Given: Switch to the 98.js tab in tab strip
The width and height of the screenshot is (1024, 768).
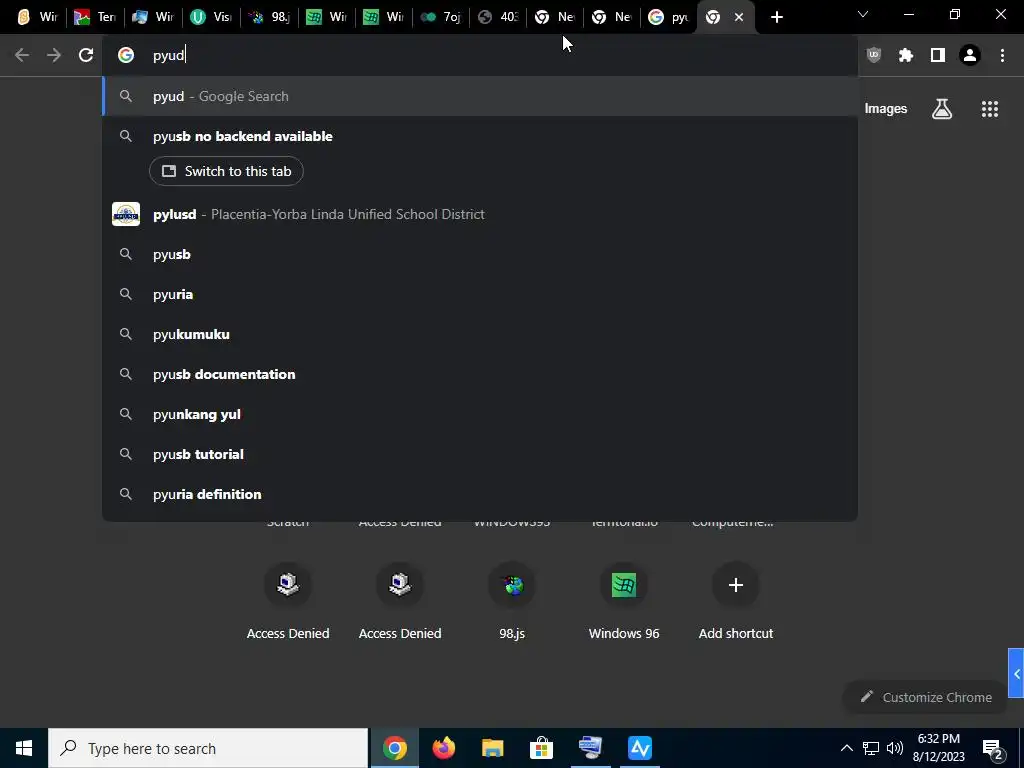Looking at the screenshot, I should click(x=270, y=17).
